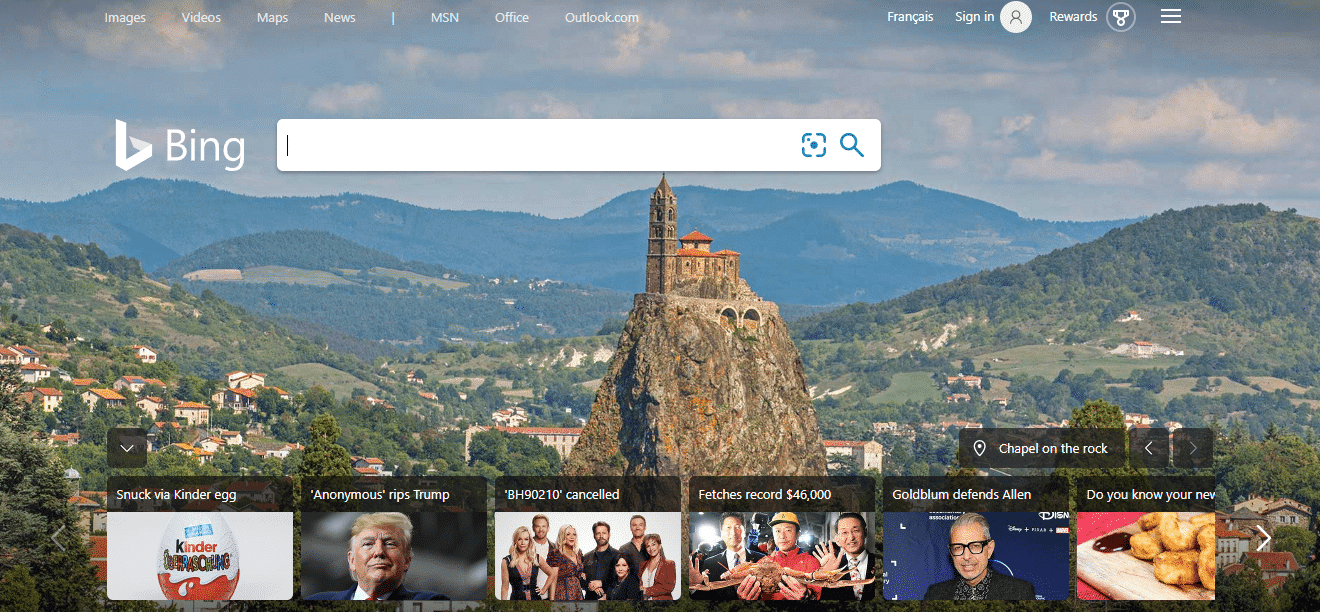This screenshot has width=1320, height=612.
Task: Show next background image arrow
Action: (1193, 448)
